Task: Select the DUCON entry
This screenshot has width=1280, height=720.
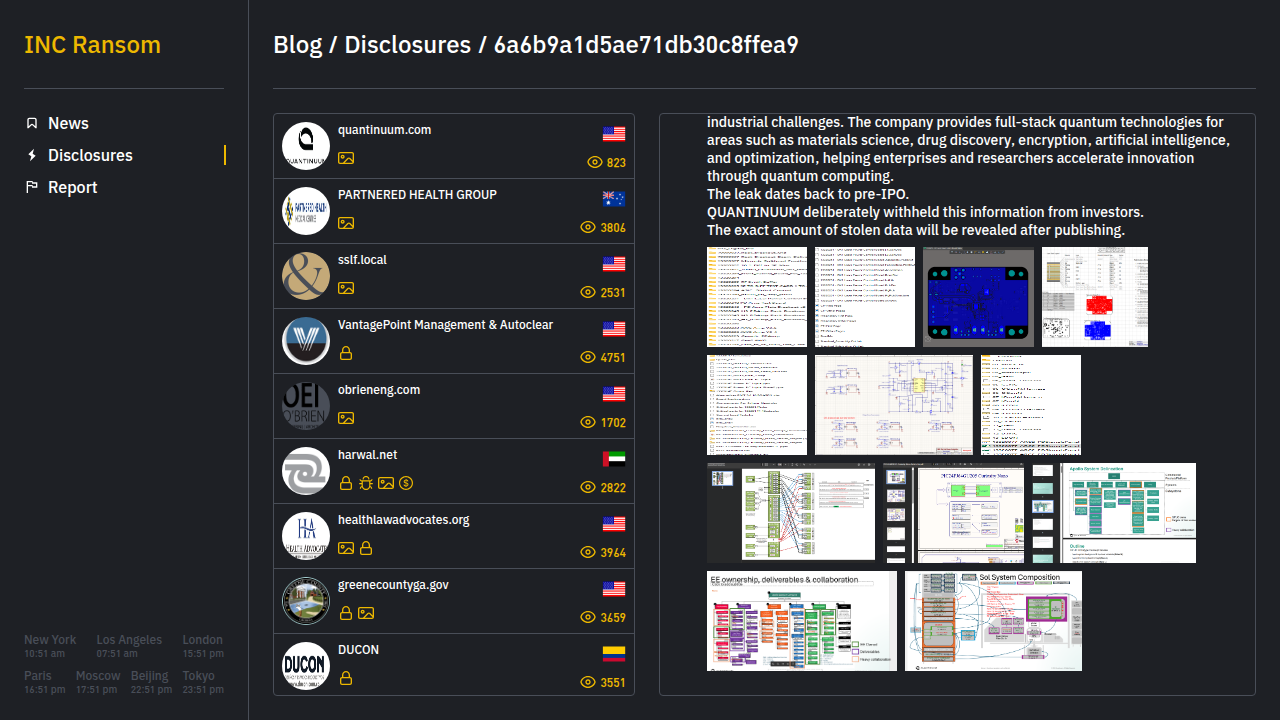Action: coord(454,664)
